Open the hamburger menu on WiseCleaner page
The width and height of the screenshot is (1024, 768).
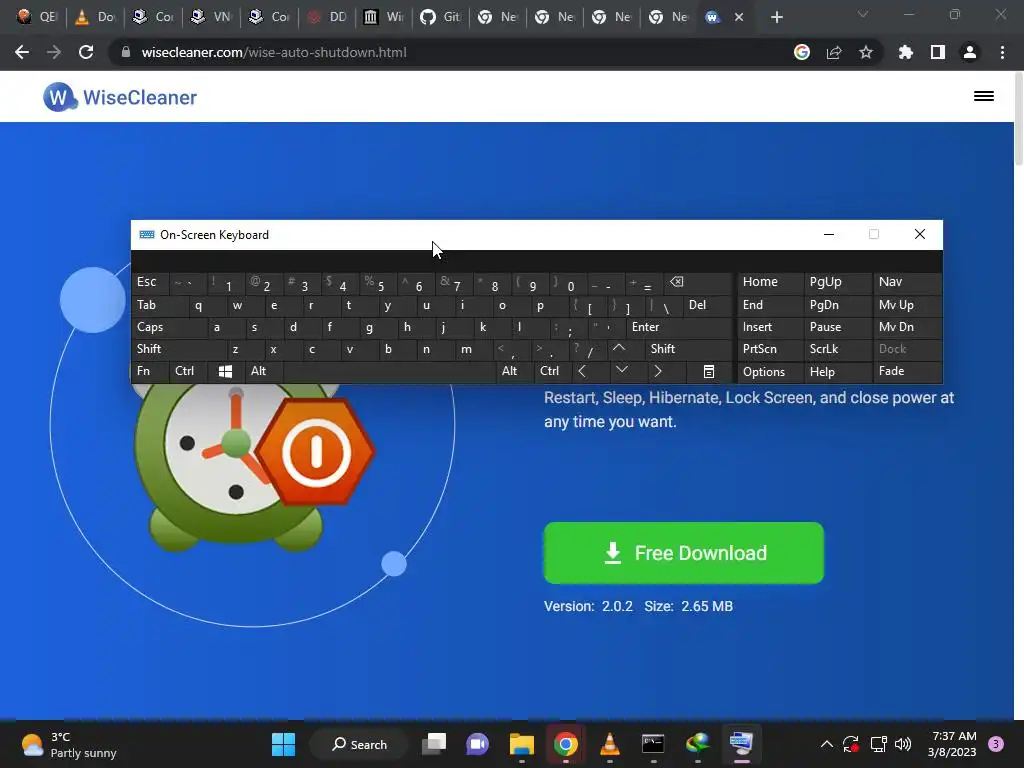coord(984,97)
